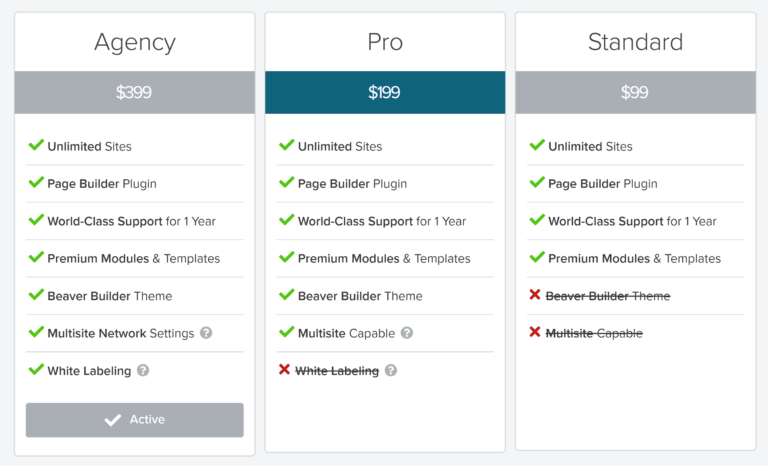
Task: Click the Active button in Agency plan
Action: [135, 420]
